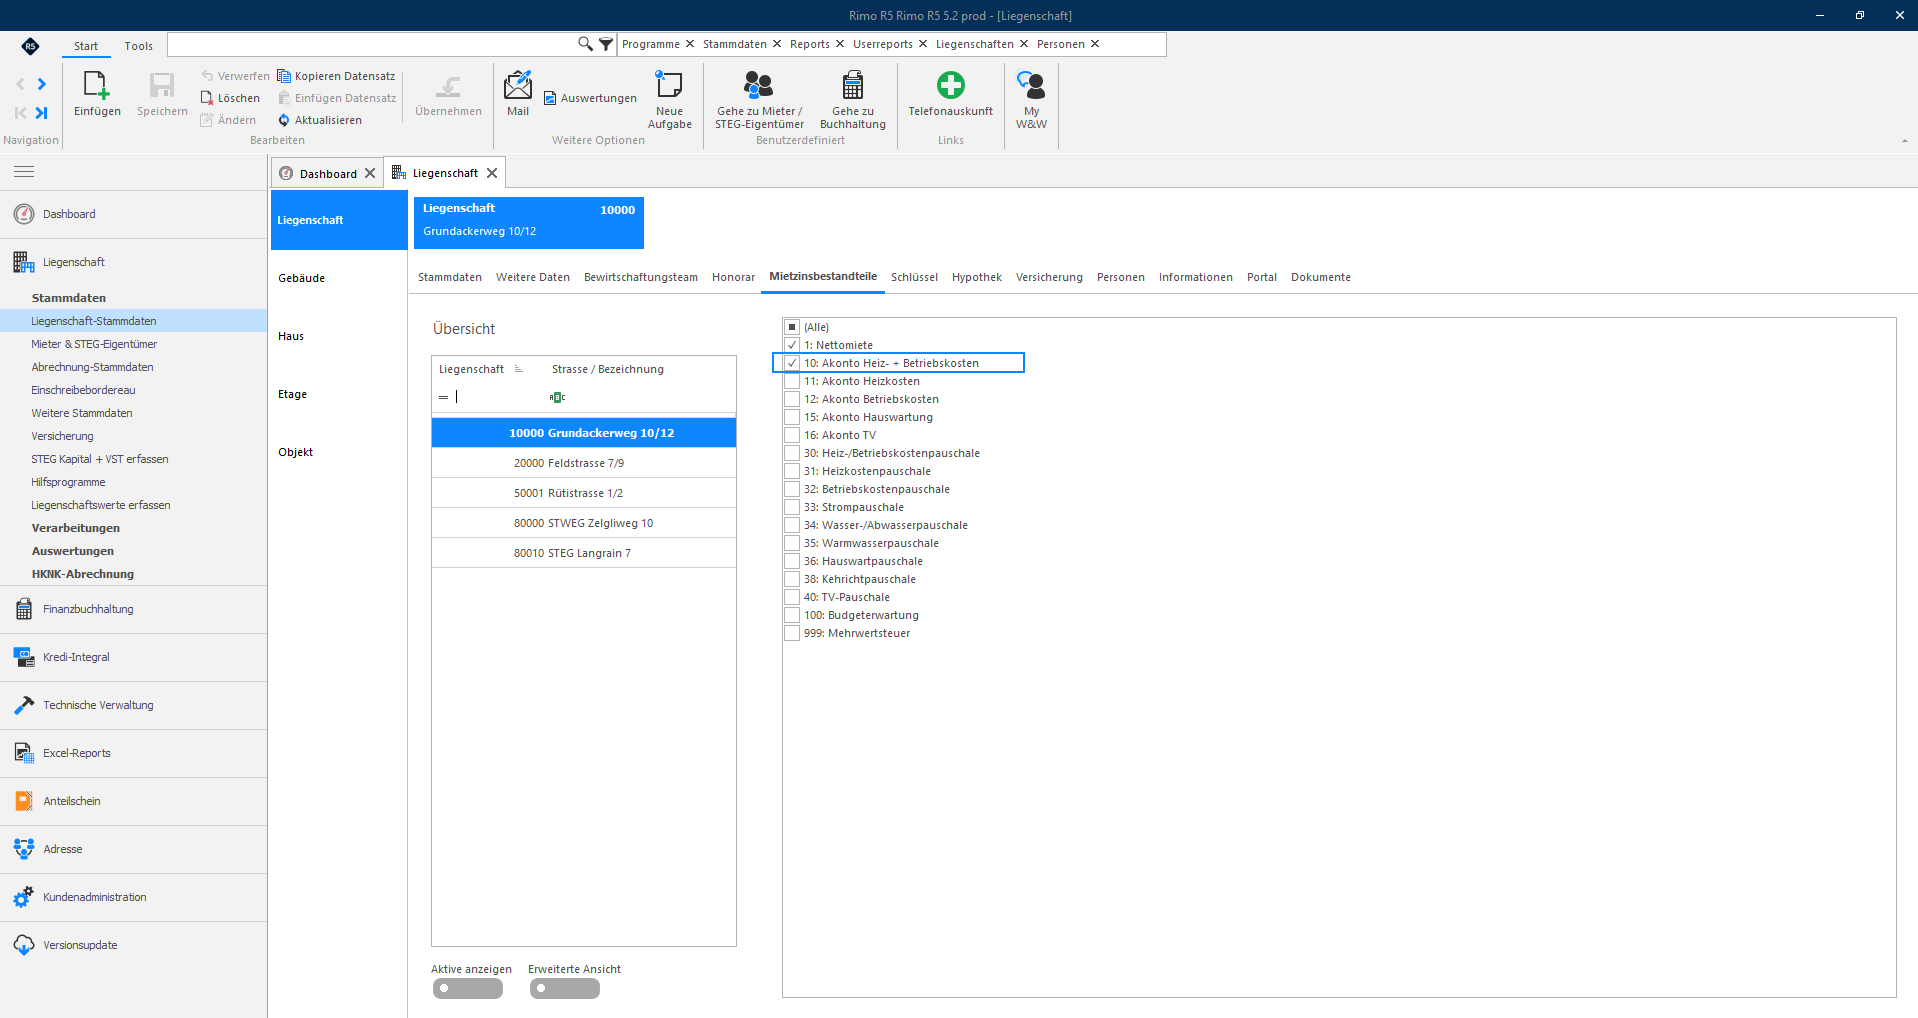Viewport: 1918px width, 1018px height.
Task: Click the filter funnel icon
Action: 606,44
